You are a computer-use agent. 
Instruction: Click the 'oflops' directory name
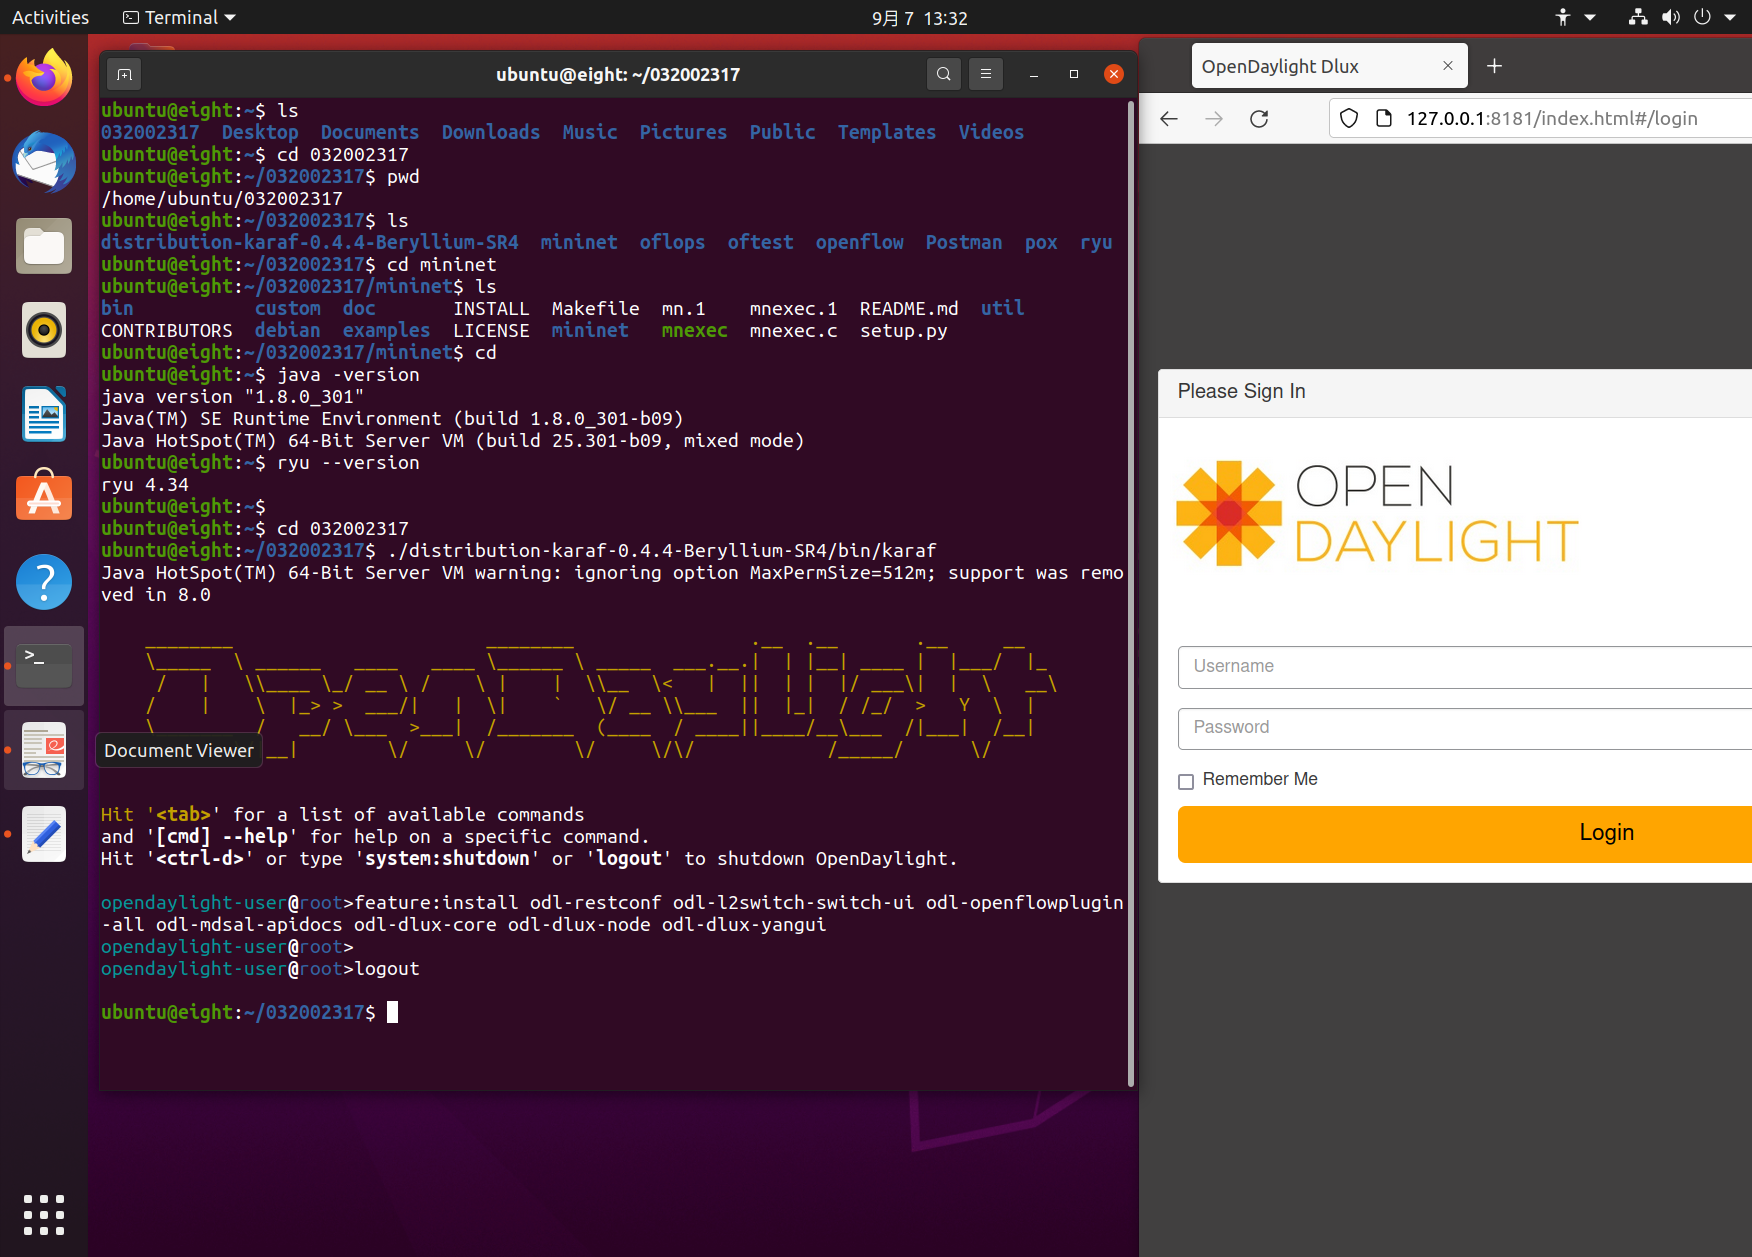[672, 242]
